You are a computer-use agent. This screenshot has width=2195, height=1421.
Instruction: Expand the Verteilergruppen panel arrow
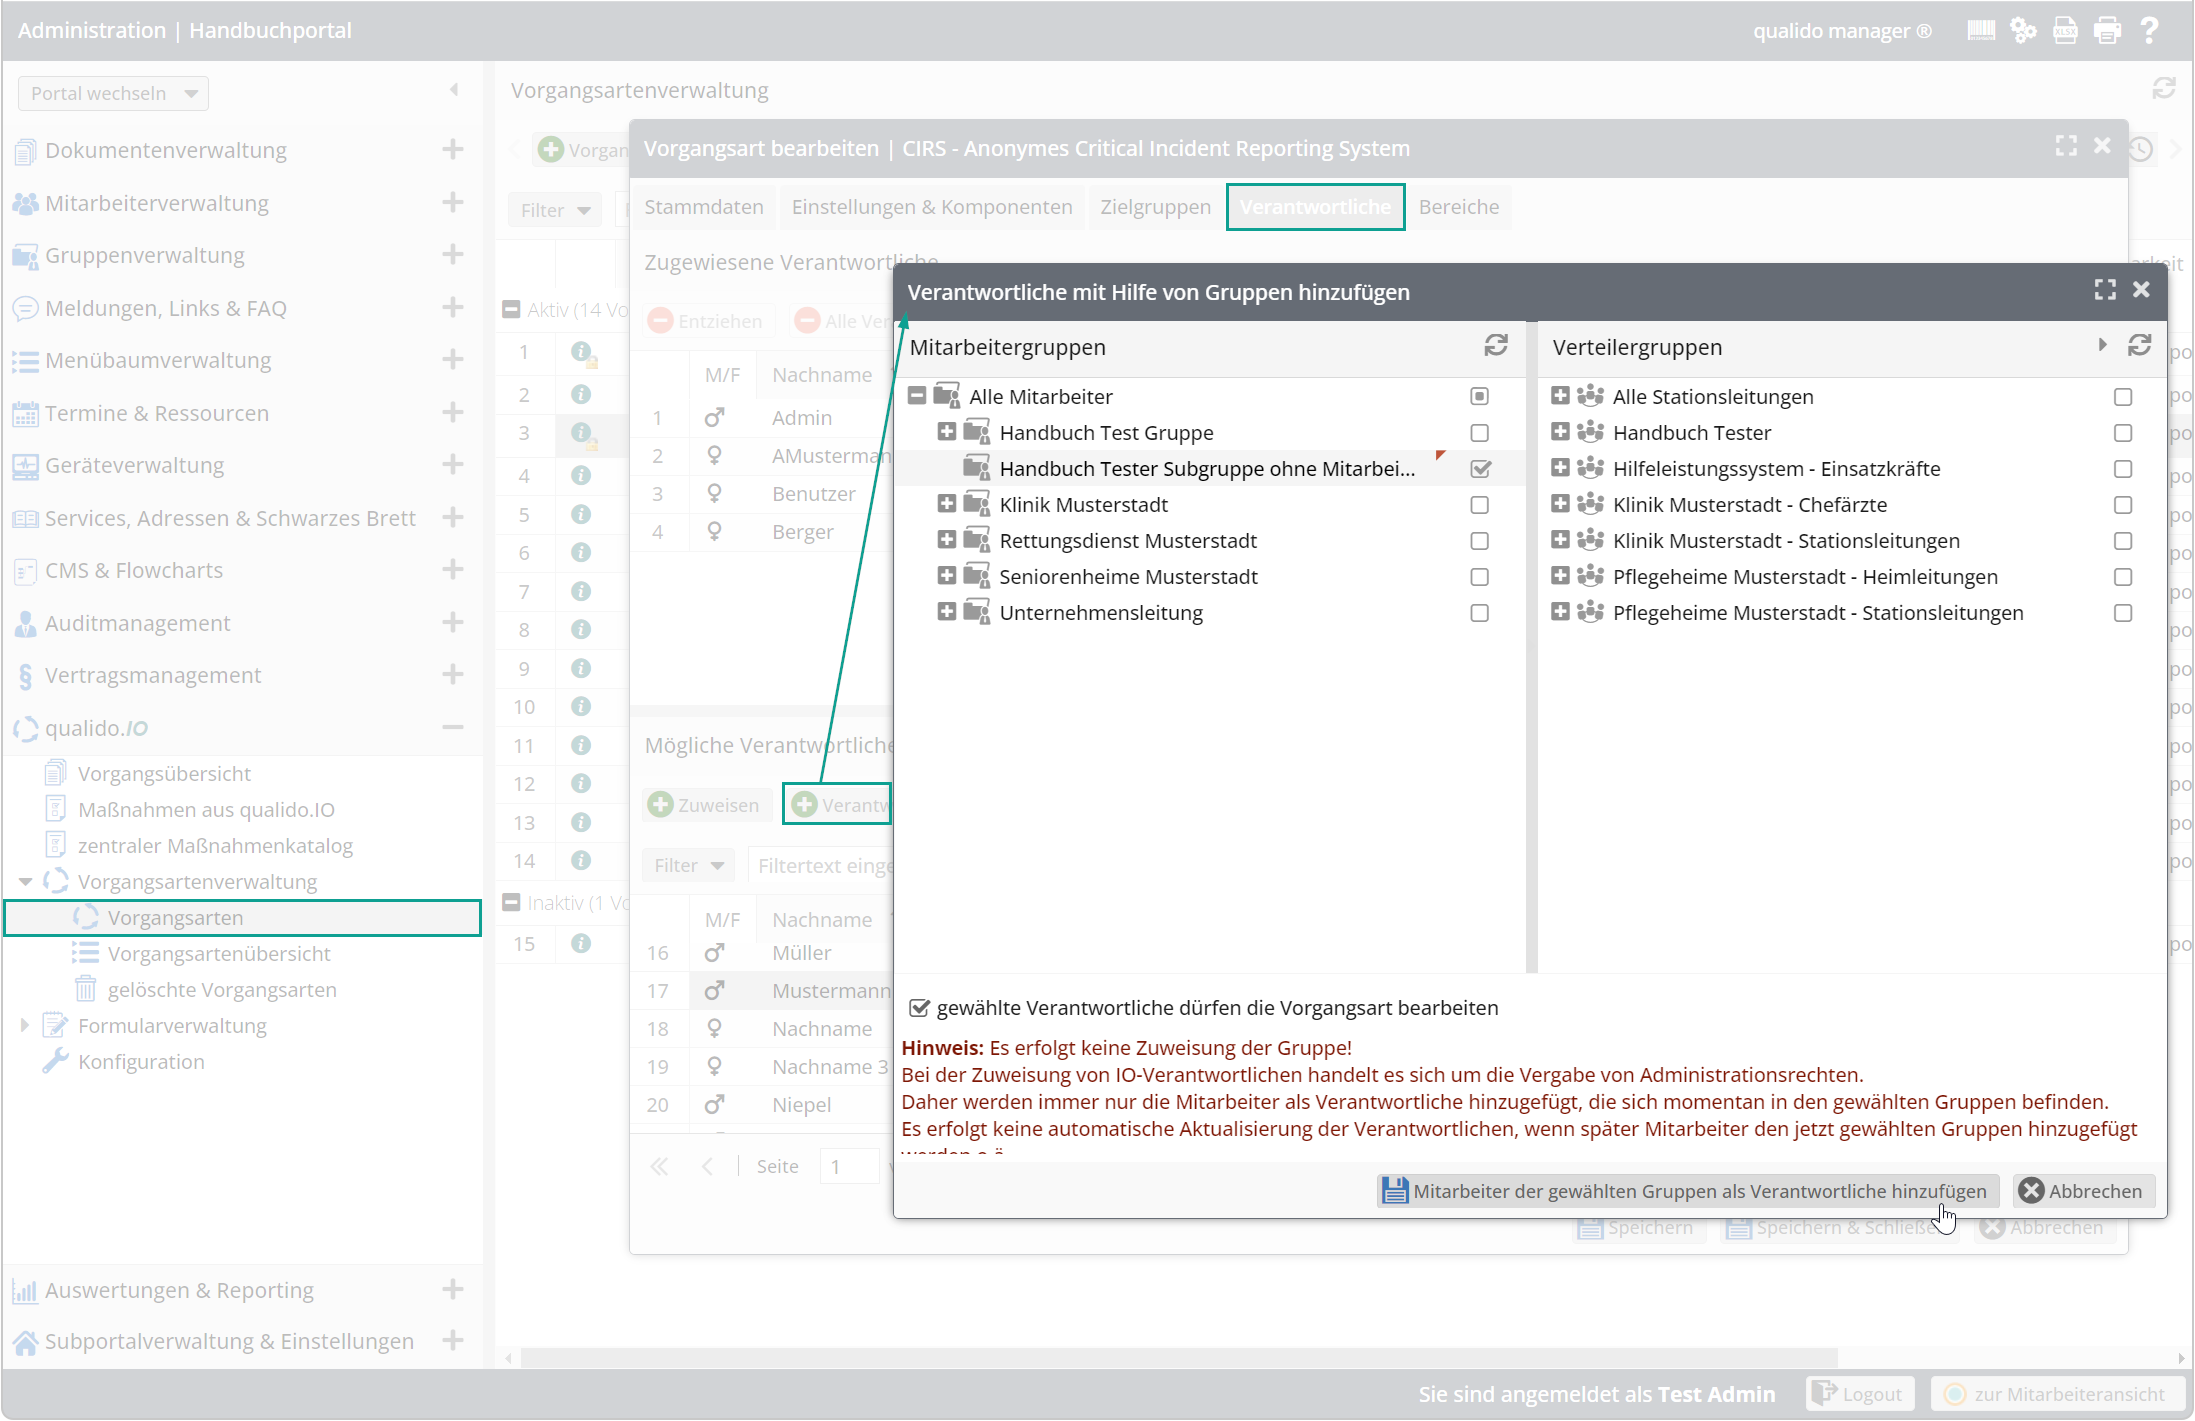(2102, 345)
